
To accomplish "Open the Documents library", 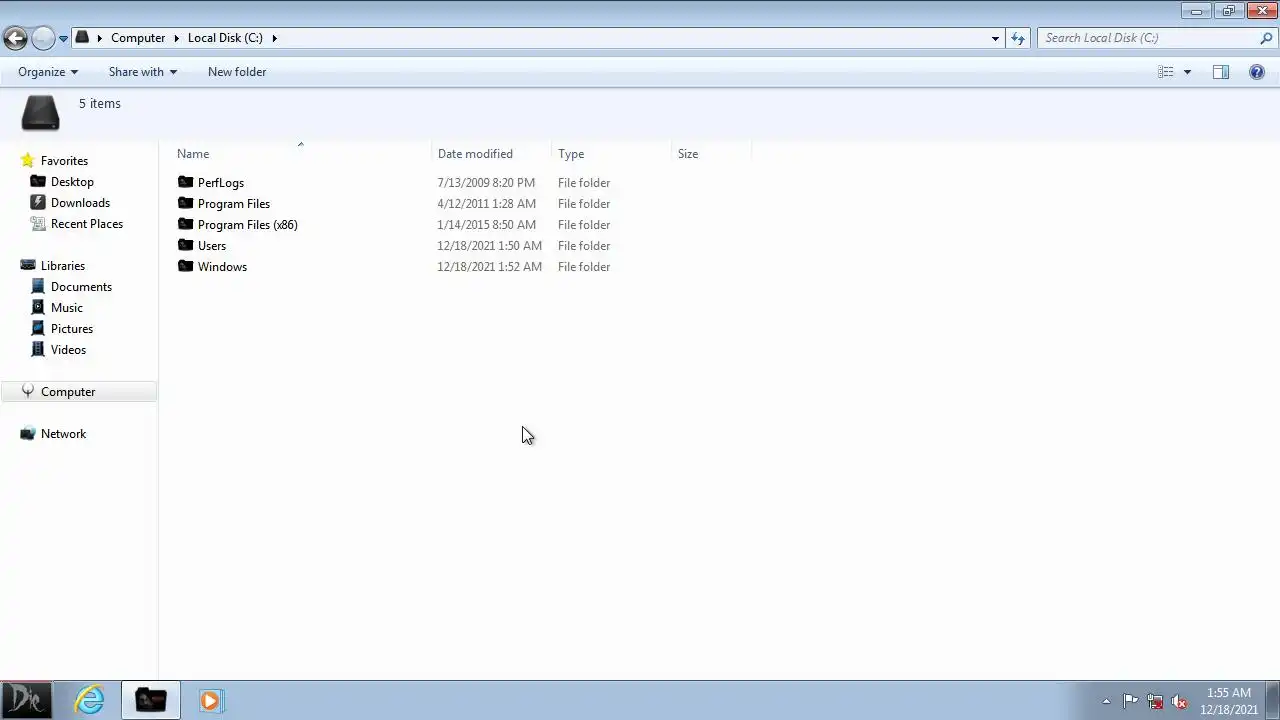I will point(81,287).
